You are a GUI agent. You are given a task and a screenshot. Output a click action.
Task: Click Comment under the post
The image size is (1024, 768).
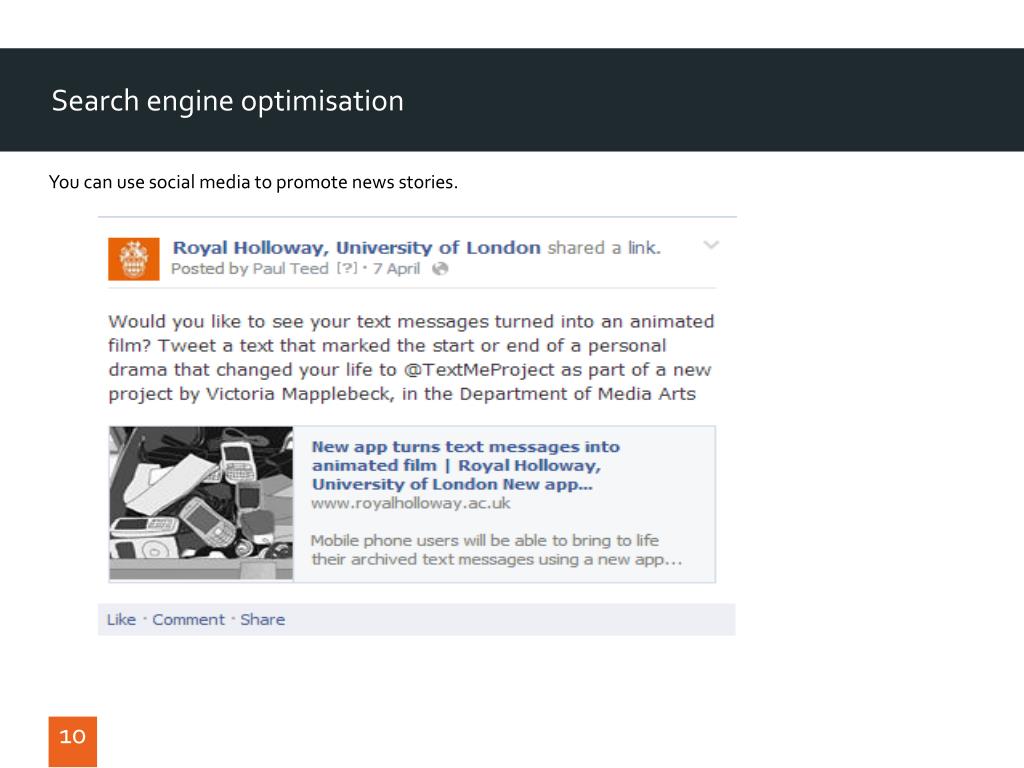point(188,620)
